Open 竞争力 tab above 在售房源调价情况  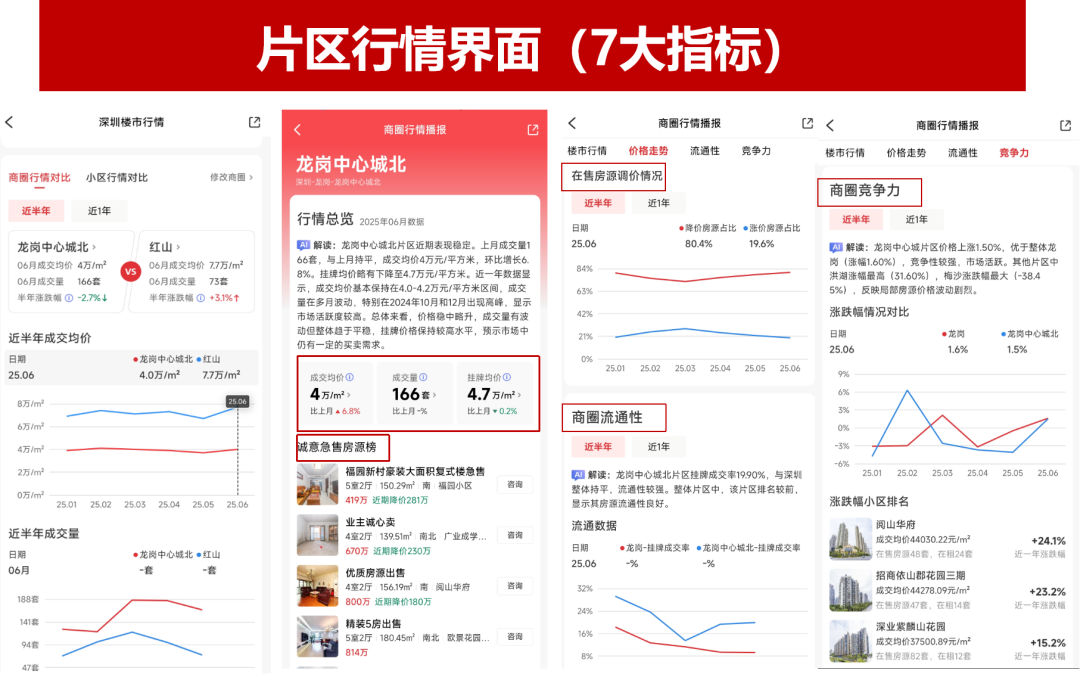click(756, 151)
